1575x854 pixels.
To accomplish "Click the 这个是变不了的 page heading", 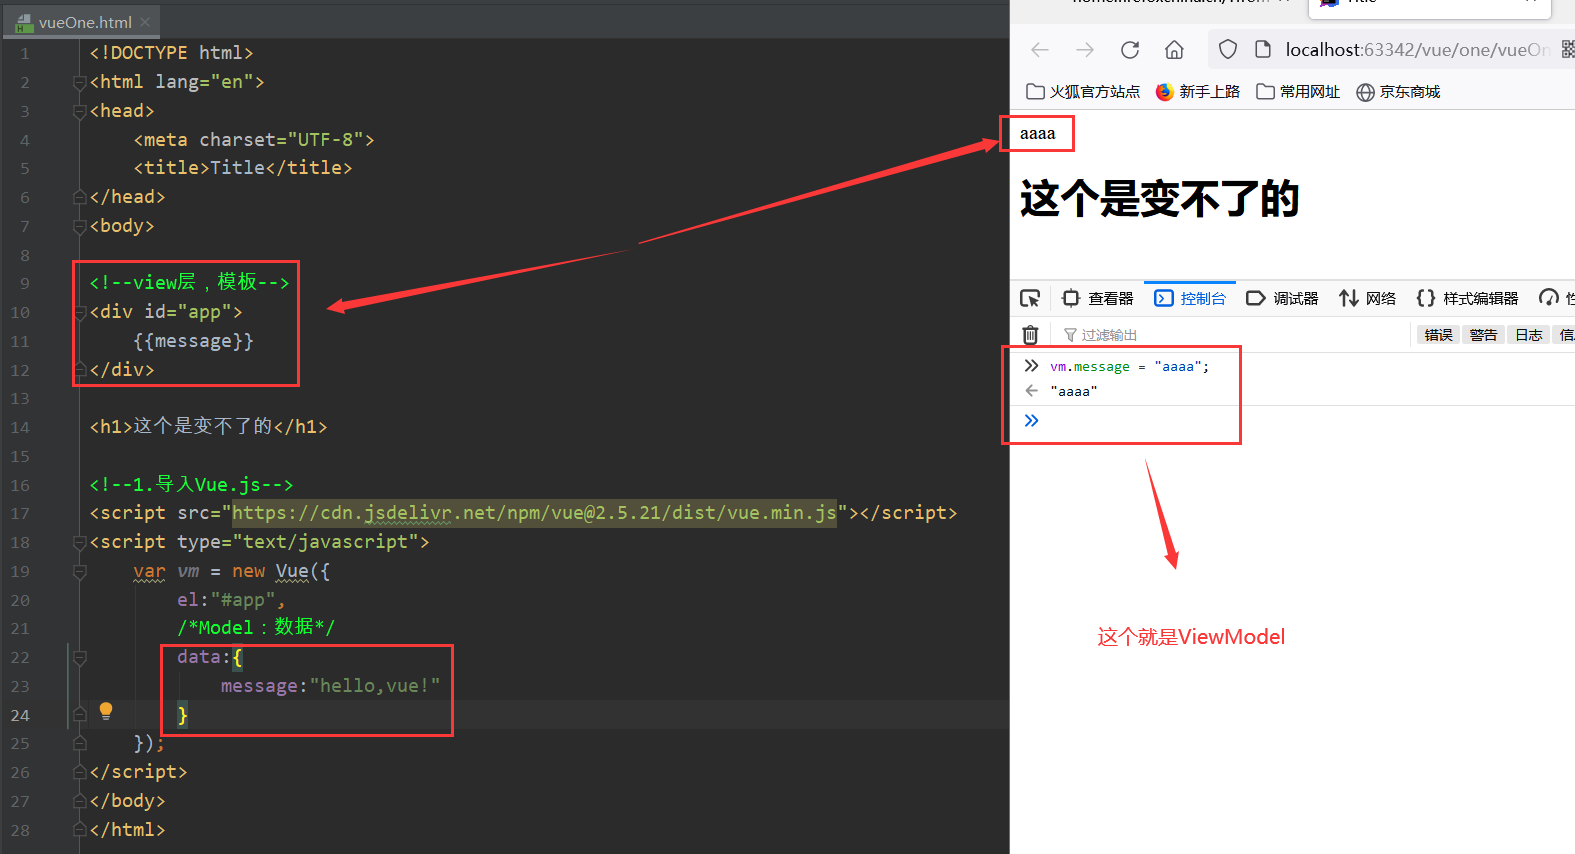I will tap(1159, 199).
